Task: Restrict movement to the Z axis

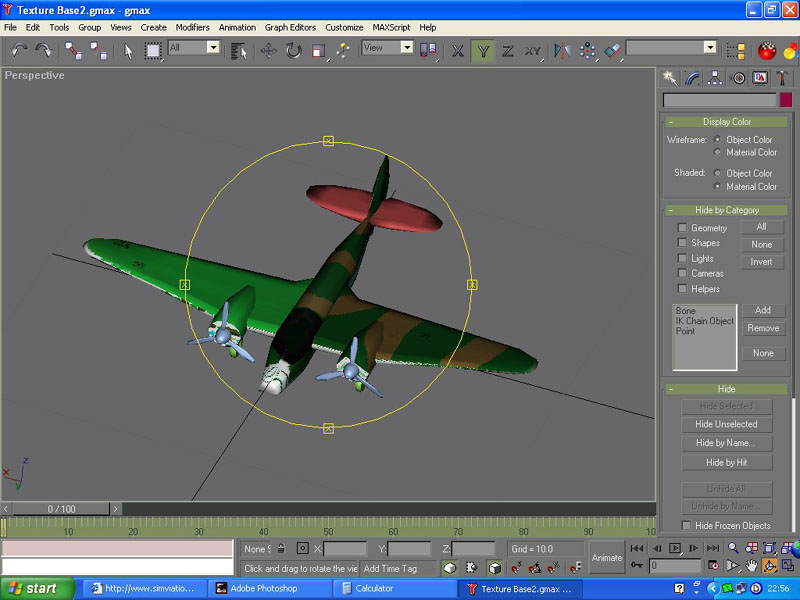Action: (508, 50)
